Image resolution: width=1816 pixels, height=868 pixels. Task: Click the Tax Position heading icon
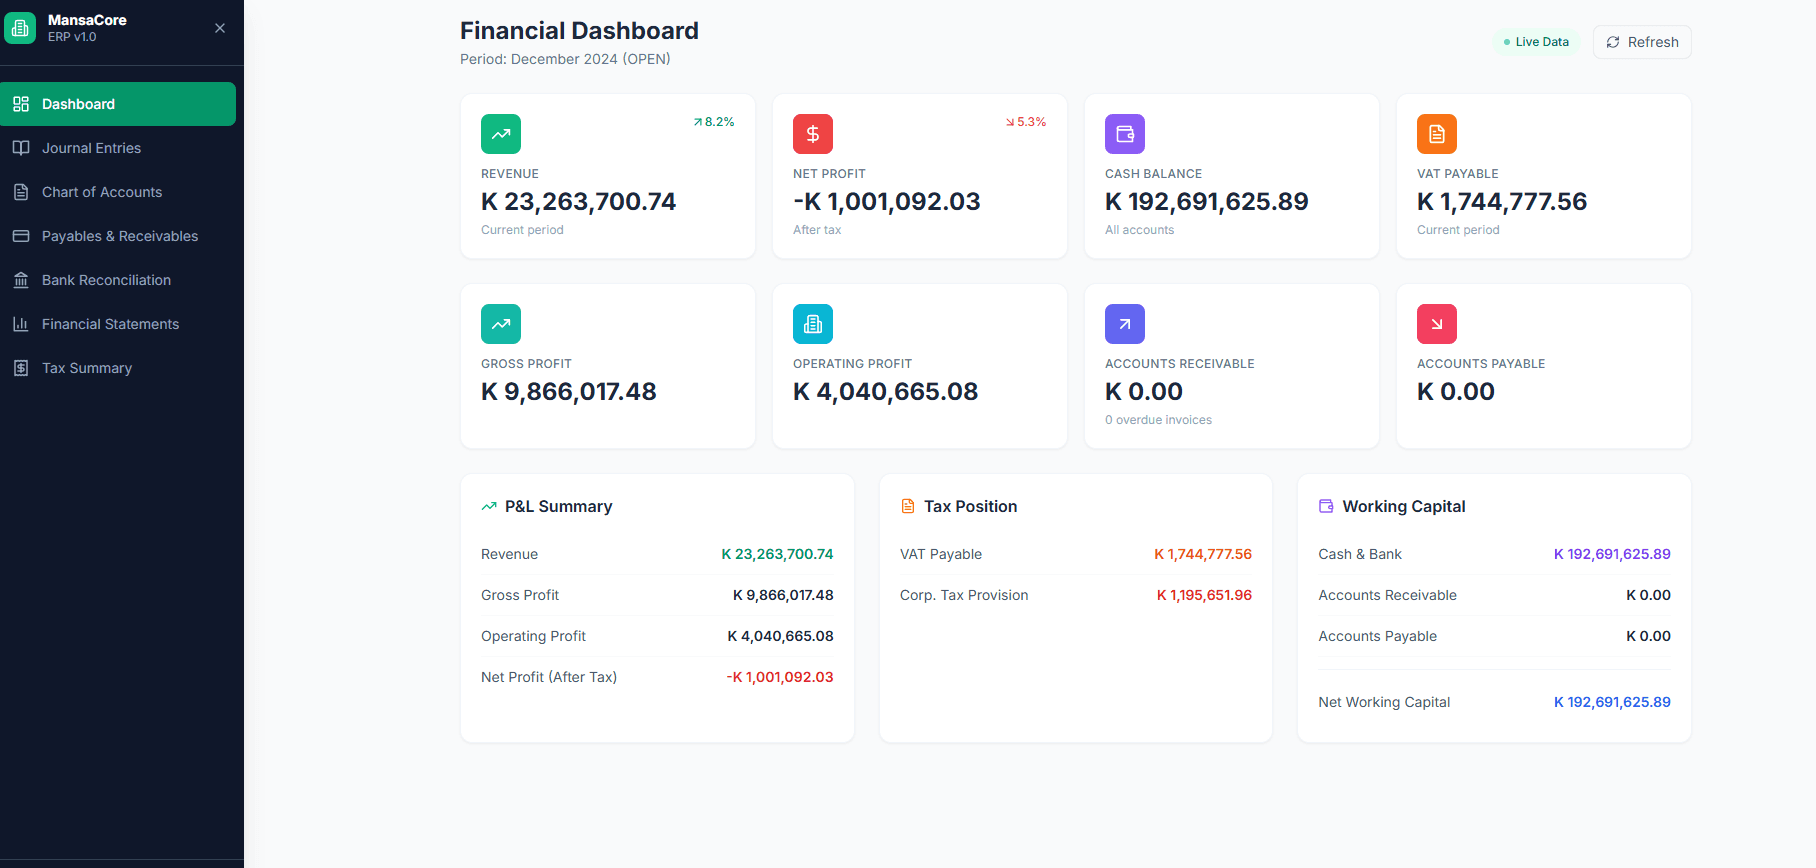(x=908, y=506)
